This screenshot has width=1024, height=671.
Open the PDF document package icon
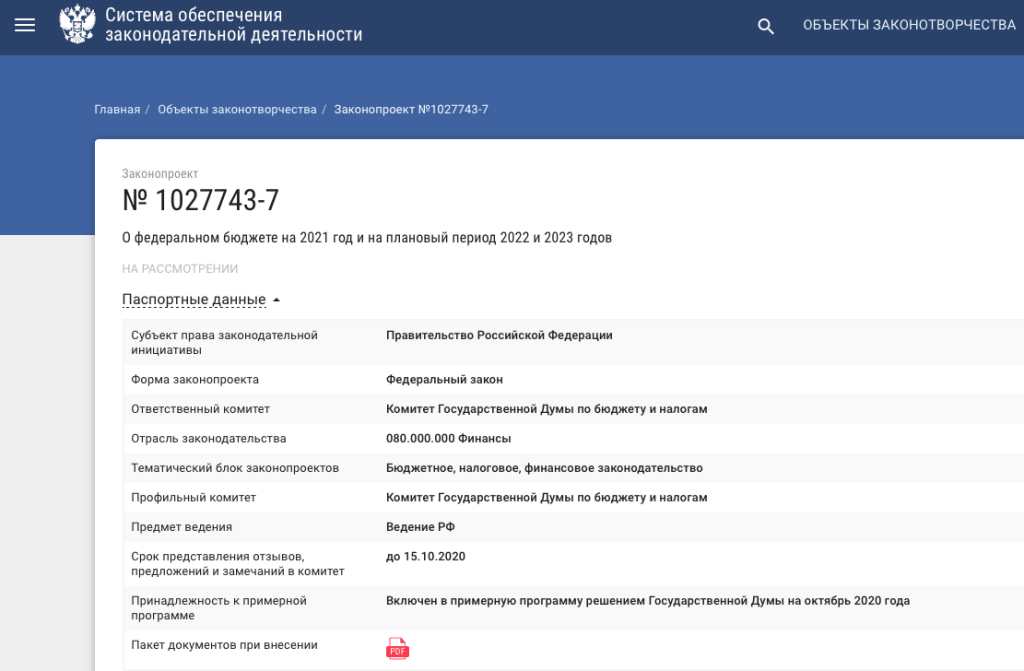397,649
